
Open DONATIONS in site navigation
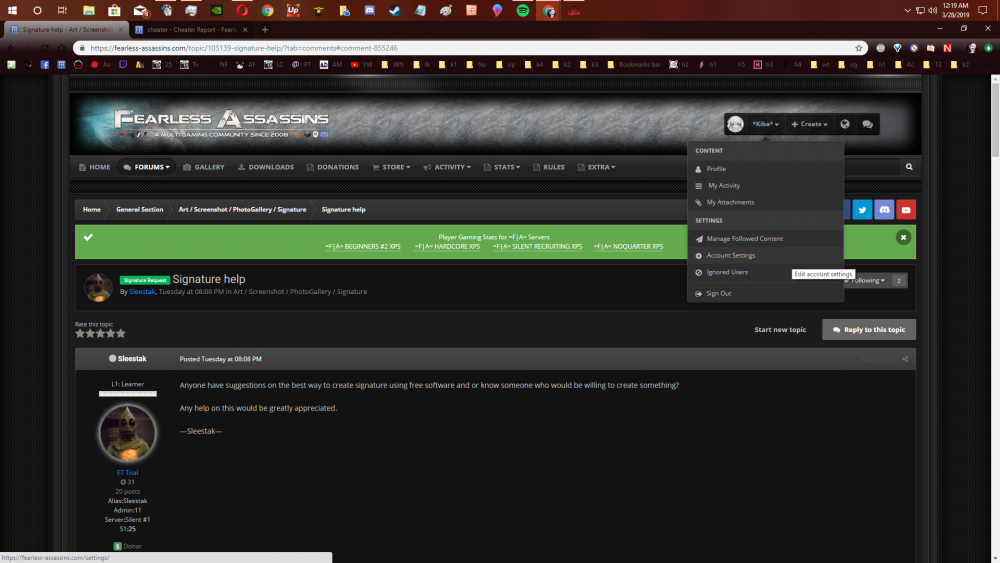coord(332,167)
